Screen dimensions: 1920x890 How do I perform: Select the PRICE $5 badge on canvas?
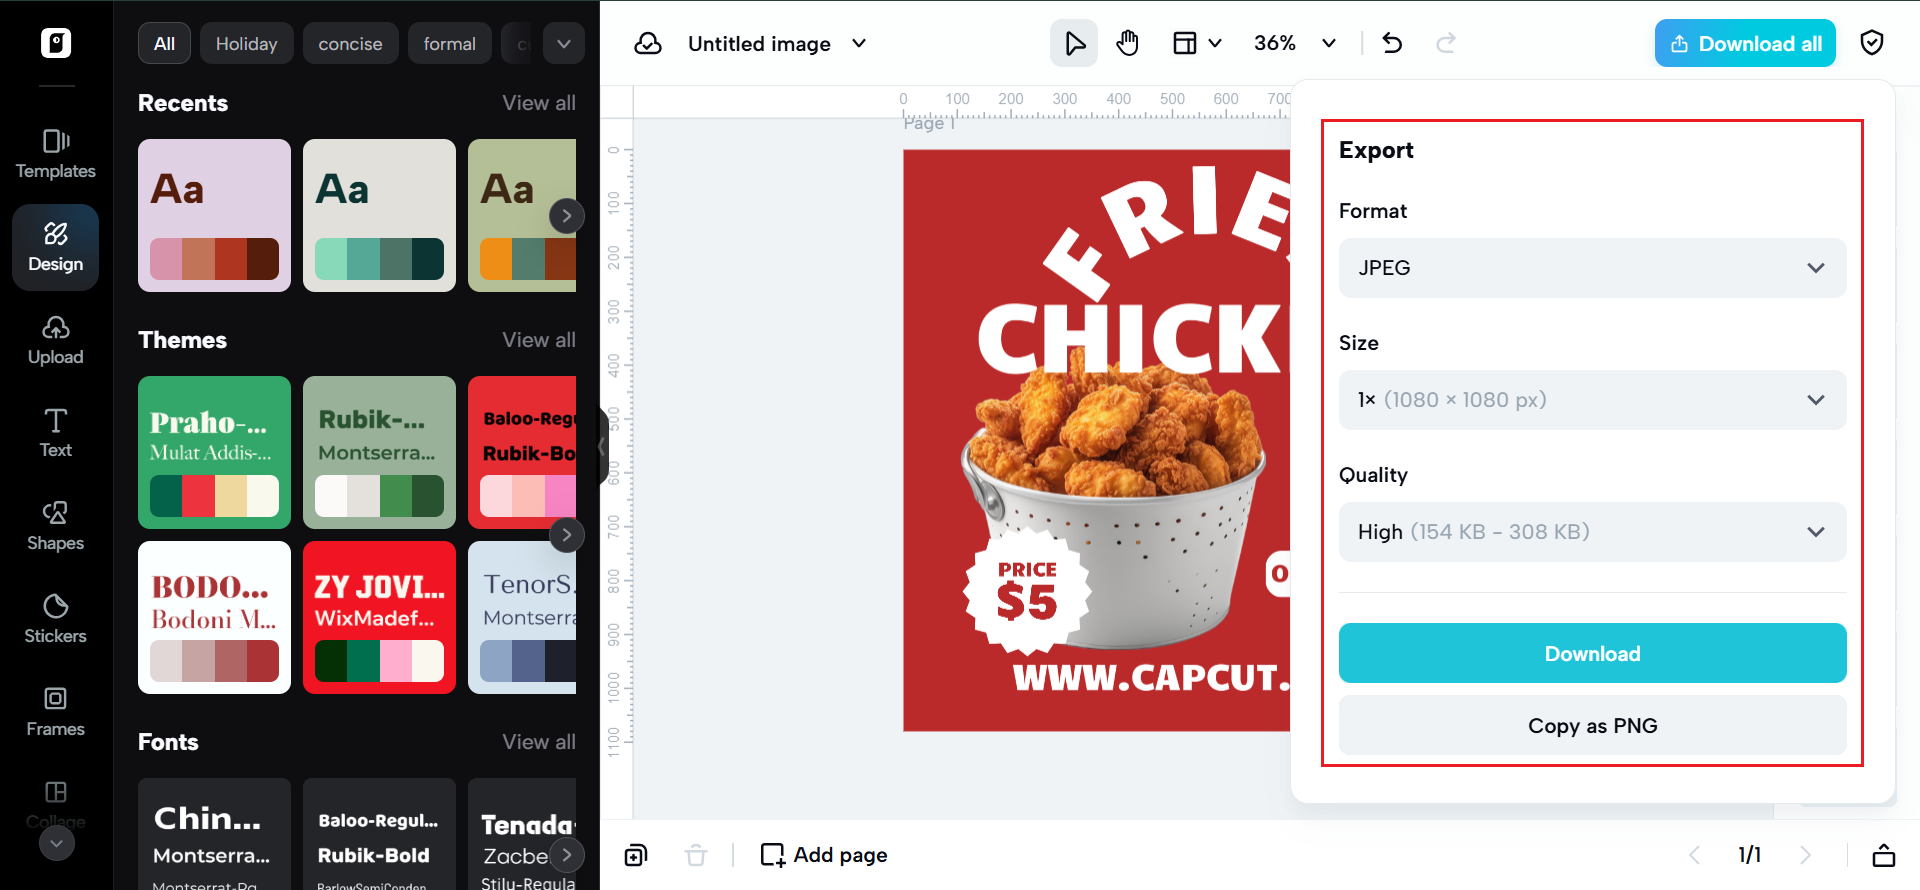[x=1027, y=590]
